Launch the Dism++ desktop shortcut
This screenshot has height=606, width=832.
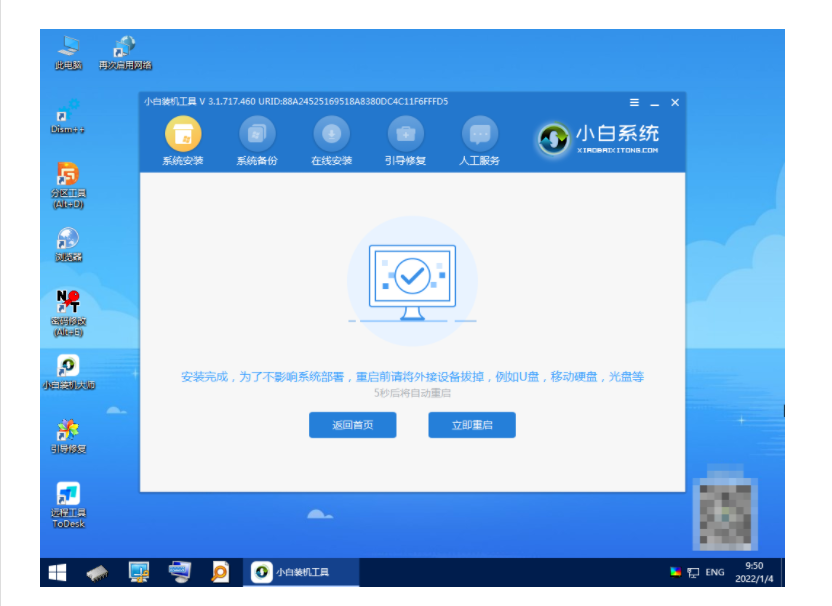coord(68,112)
